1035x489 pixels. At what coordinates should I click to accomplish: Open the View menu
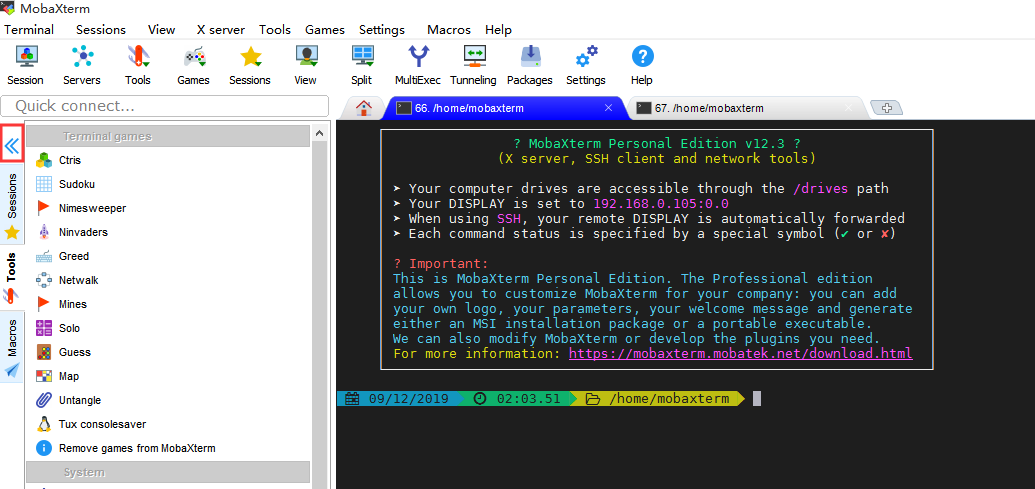[x=162, y=30]
